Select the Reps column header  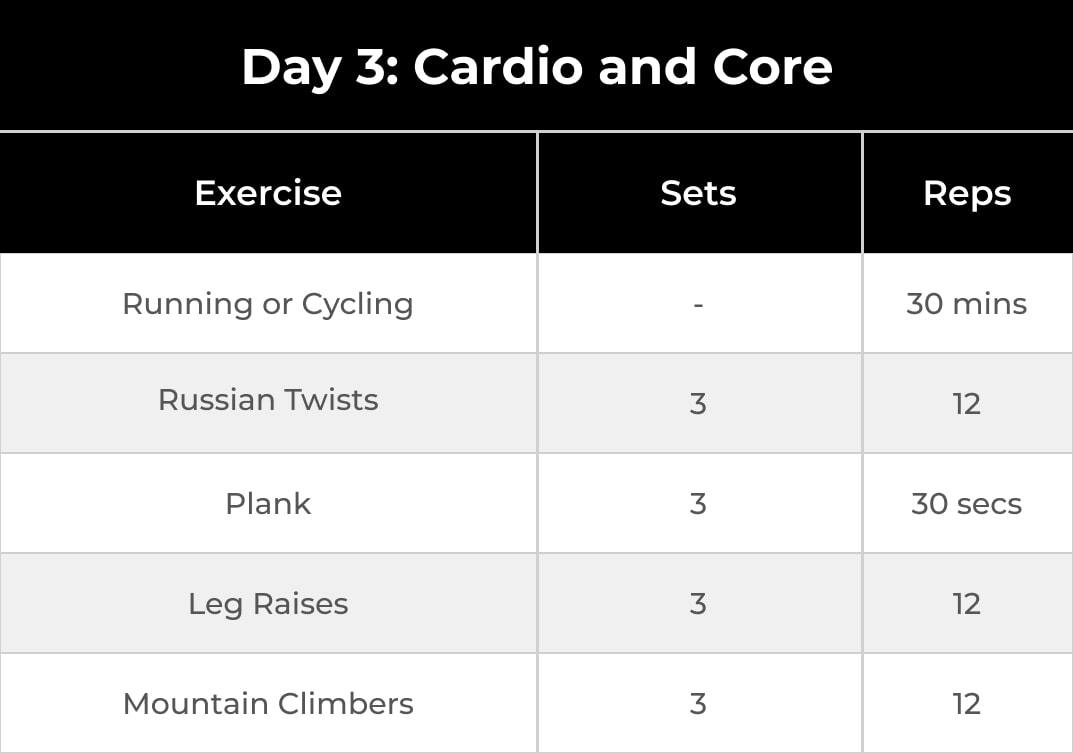coord(967,193)
